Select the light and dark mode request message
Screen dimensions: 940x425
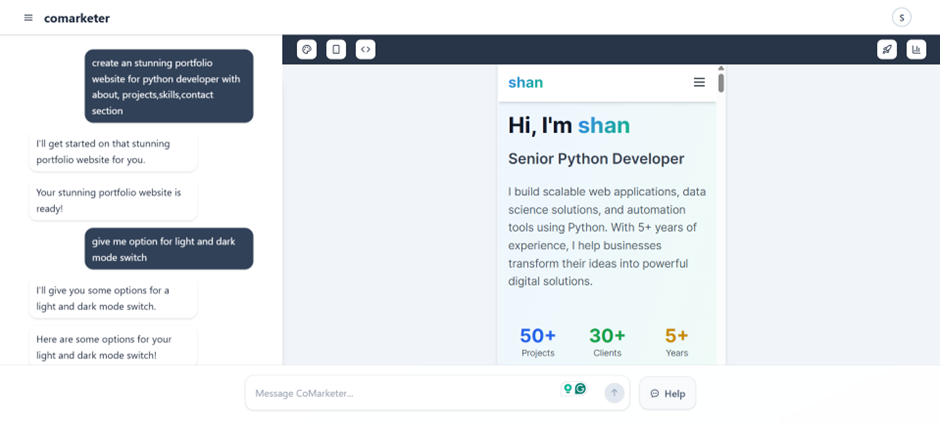(x=168, y=249)
